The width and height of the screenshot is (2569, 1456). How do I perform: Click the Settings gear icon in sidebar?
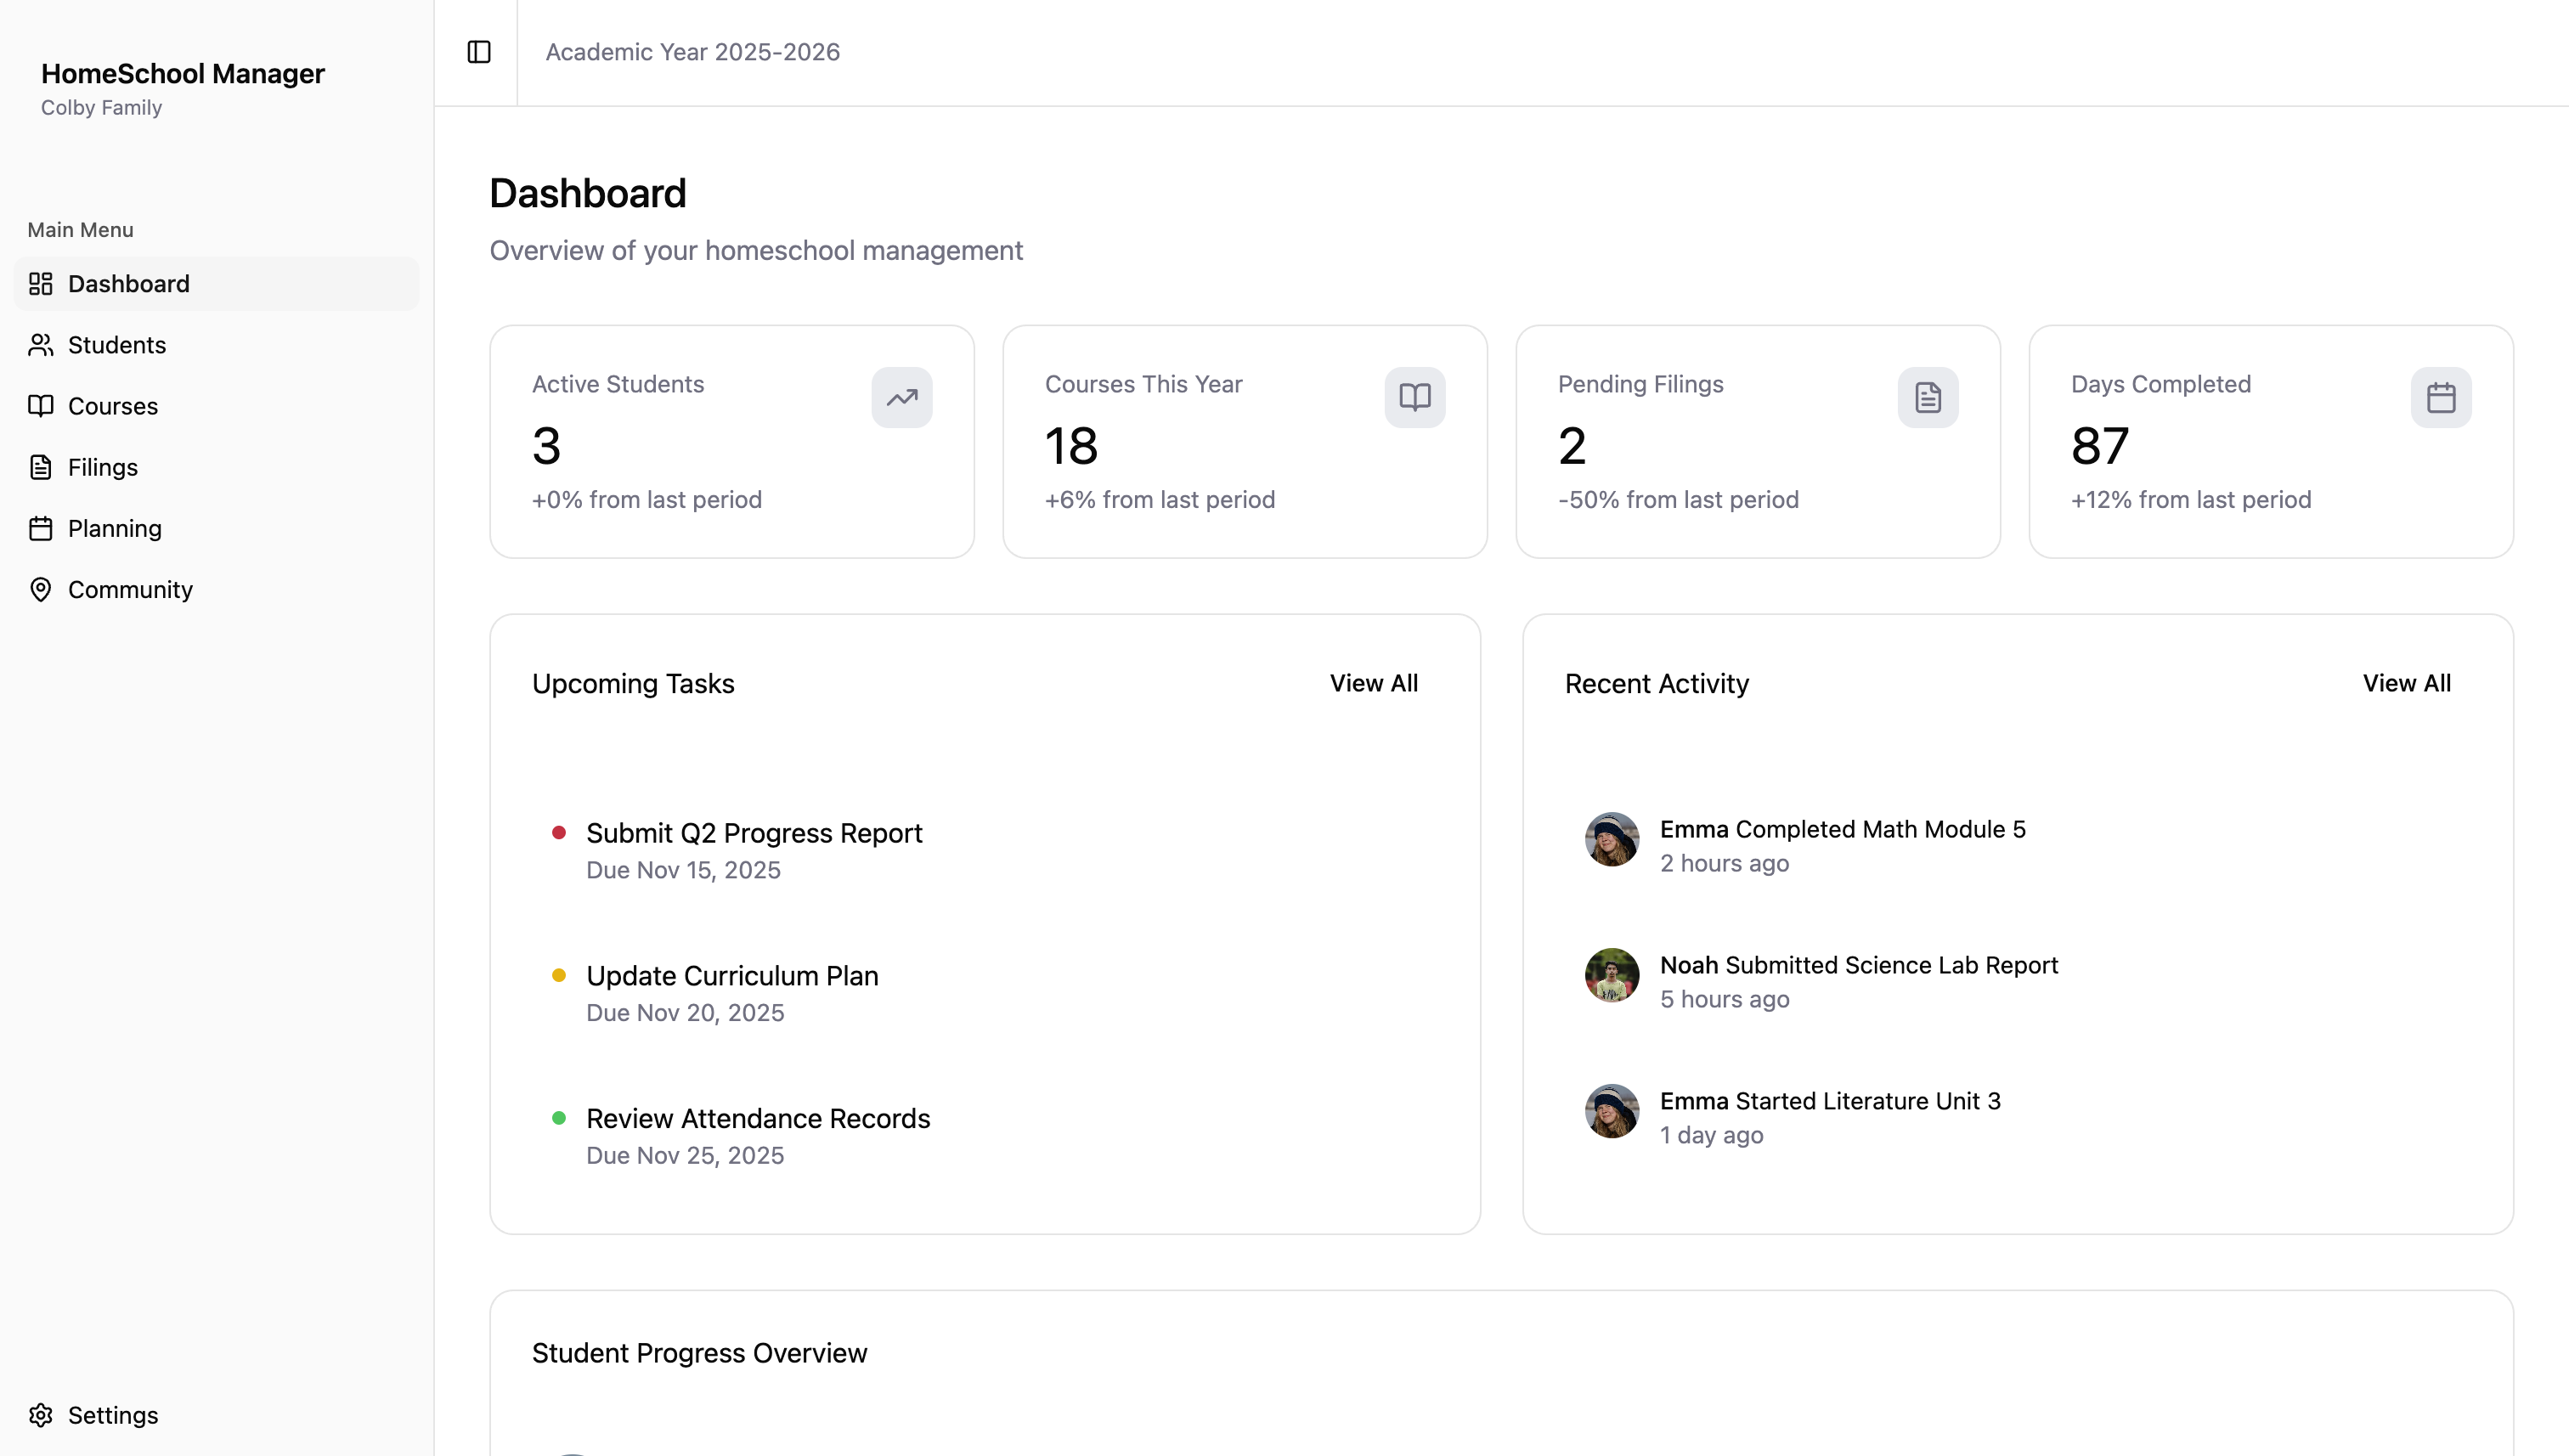pos(41,1415)
